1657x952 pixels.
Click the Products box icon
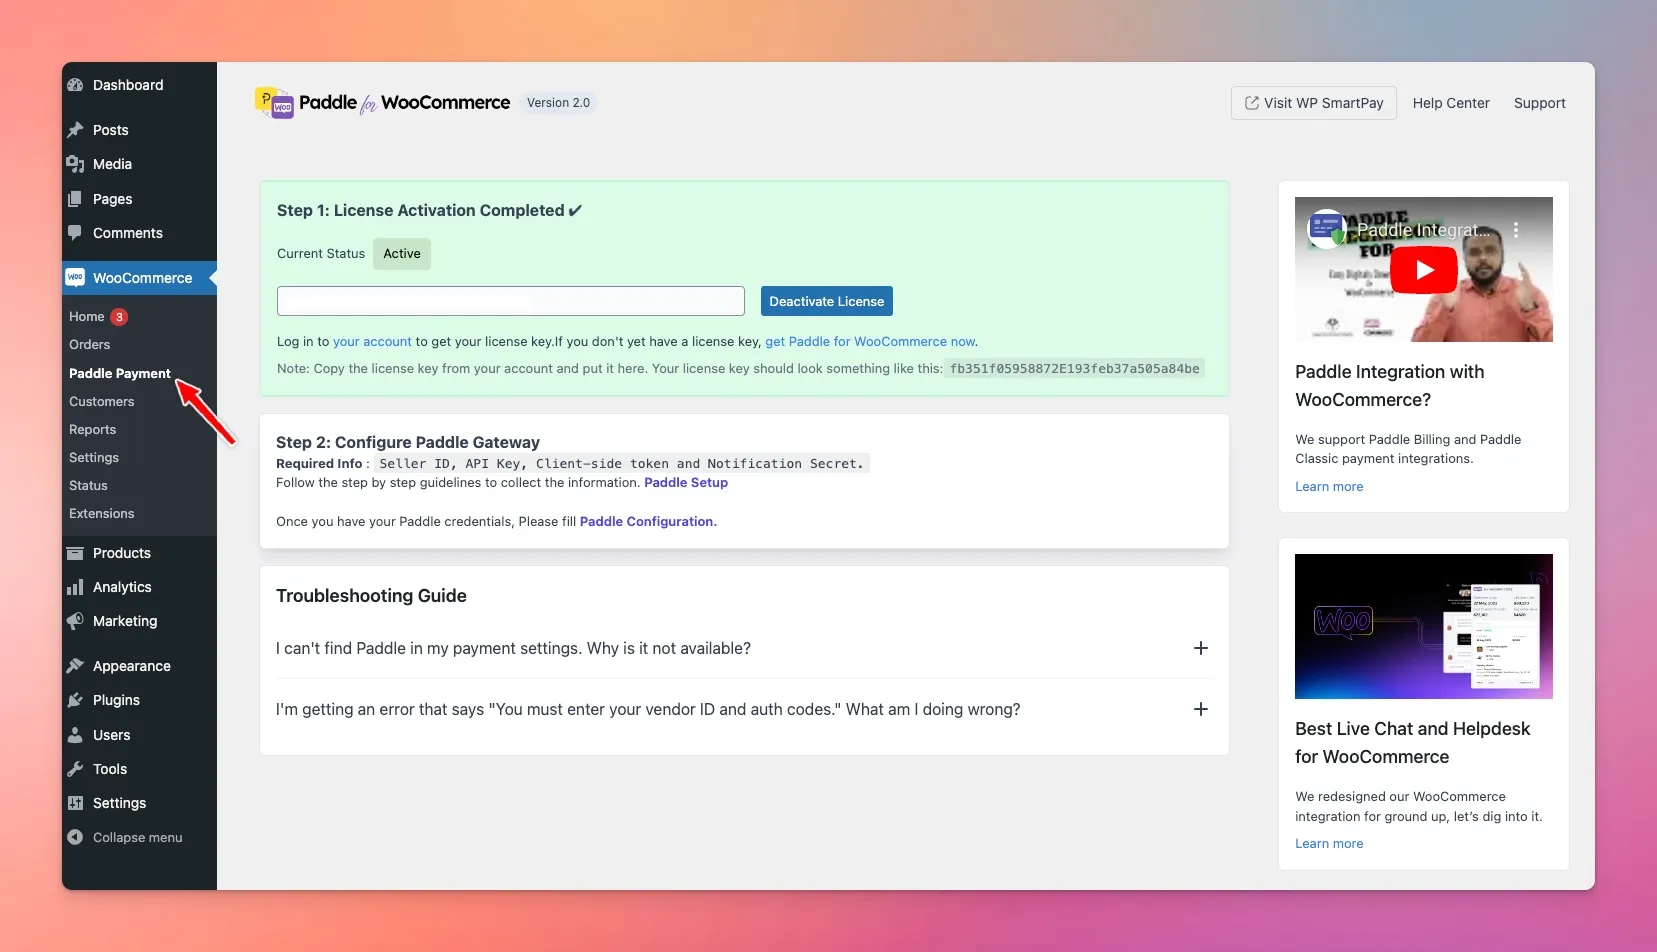coord(75,553)
